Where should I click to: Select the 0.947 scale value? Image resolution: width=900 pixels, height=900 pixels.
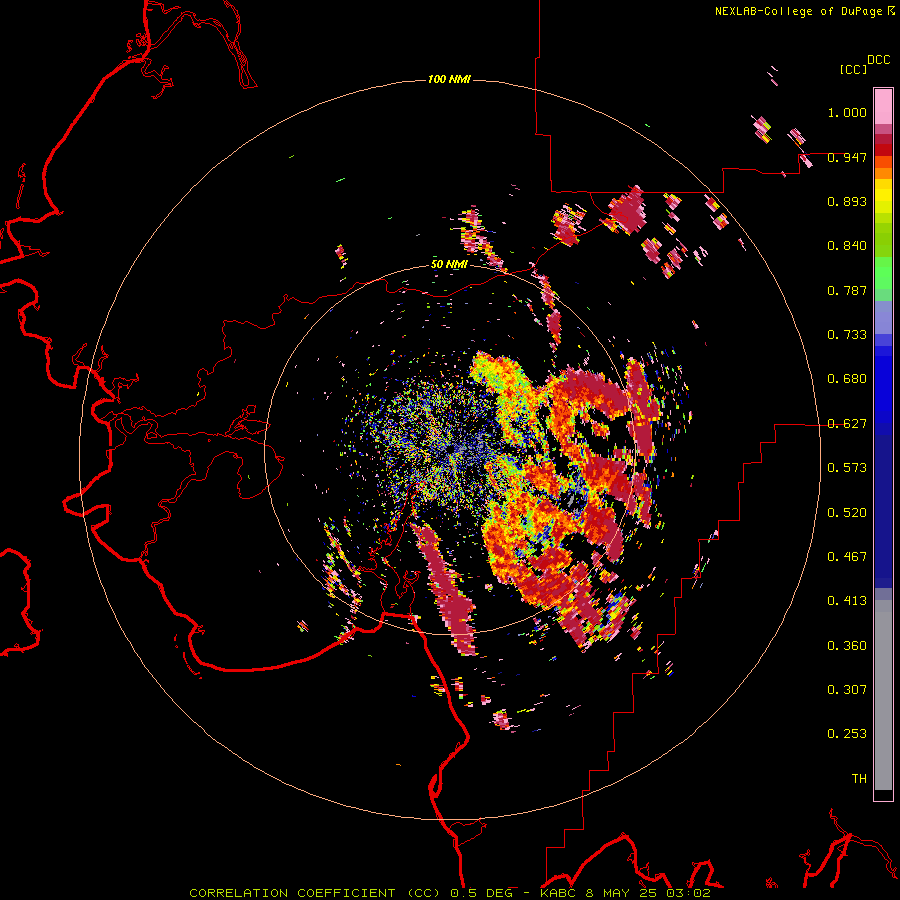(847, 157)
